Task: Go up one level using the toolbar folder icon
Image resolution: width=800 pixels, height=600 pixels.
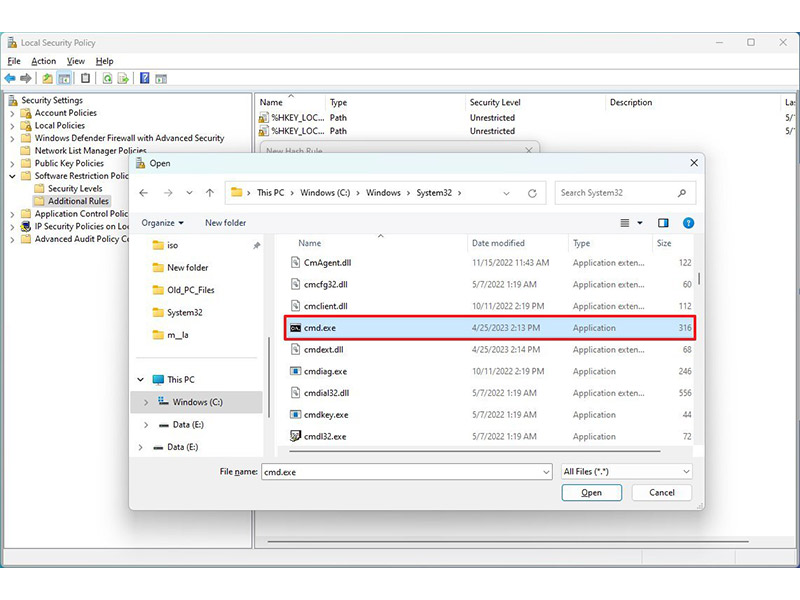Action: pos(47,79)
